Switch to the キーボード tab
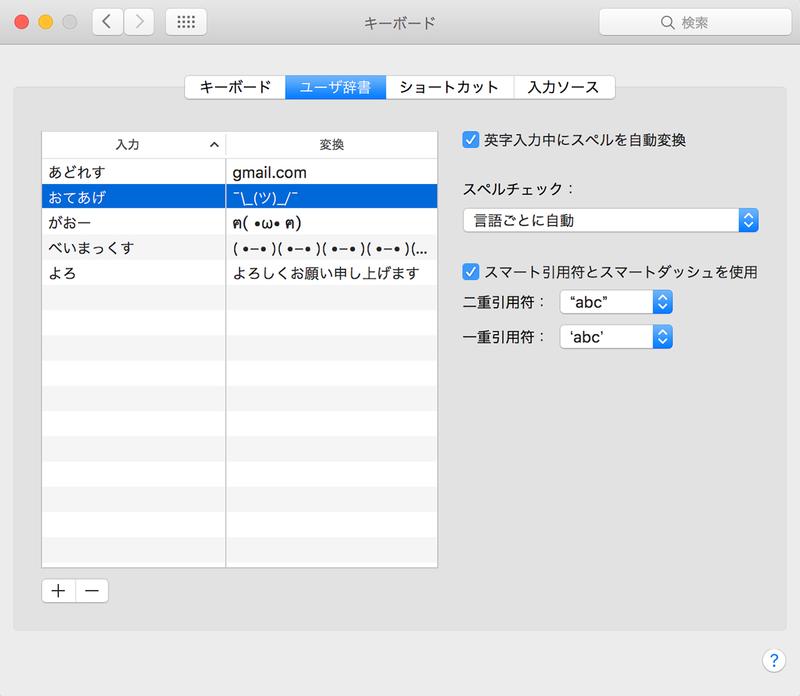 235,87
